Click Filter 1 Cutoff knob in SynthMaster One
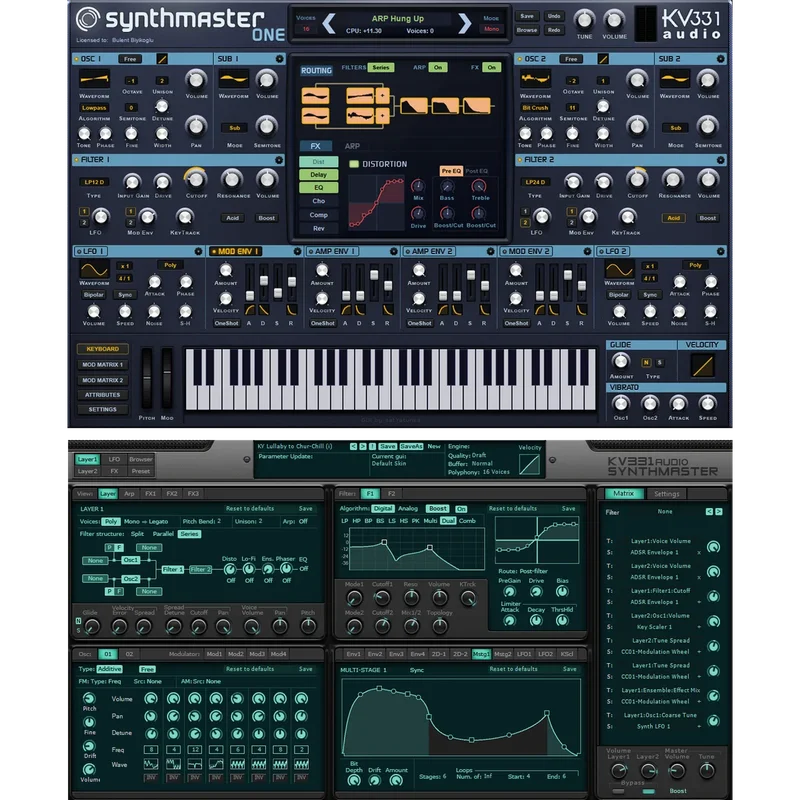Image resolution: width=800 pixels, height=800 pixels. coord(195,179)
